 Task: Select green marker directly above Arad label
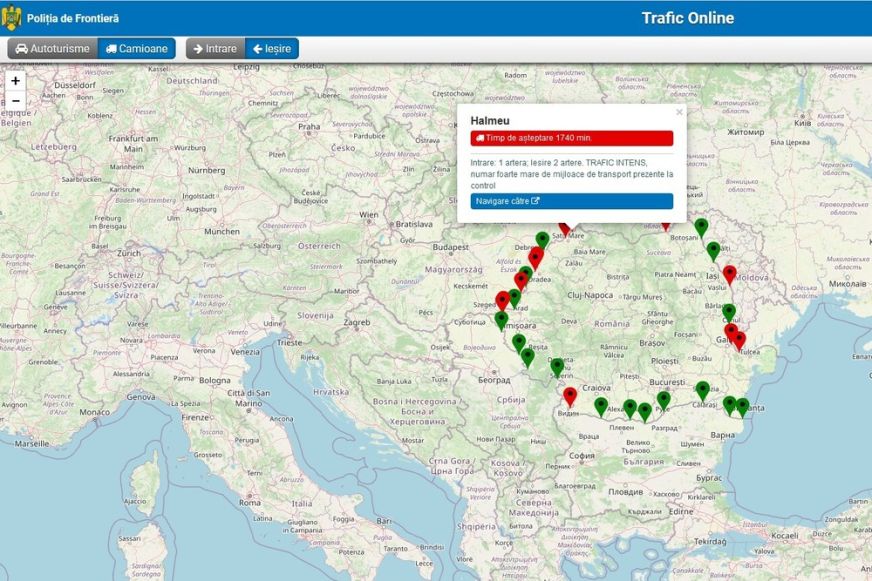514,298
